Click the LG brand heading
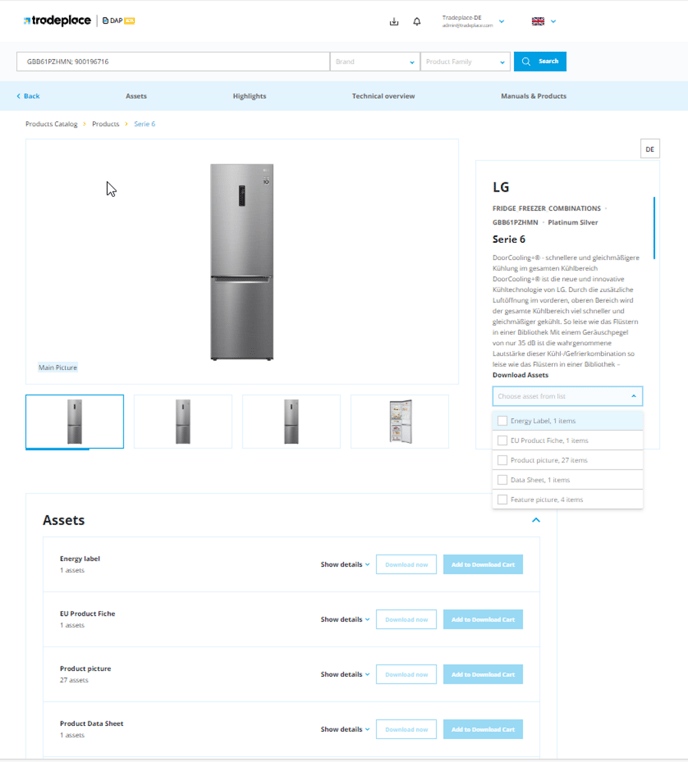688x762 pixels. (501, 187)
